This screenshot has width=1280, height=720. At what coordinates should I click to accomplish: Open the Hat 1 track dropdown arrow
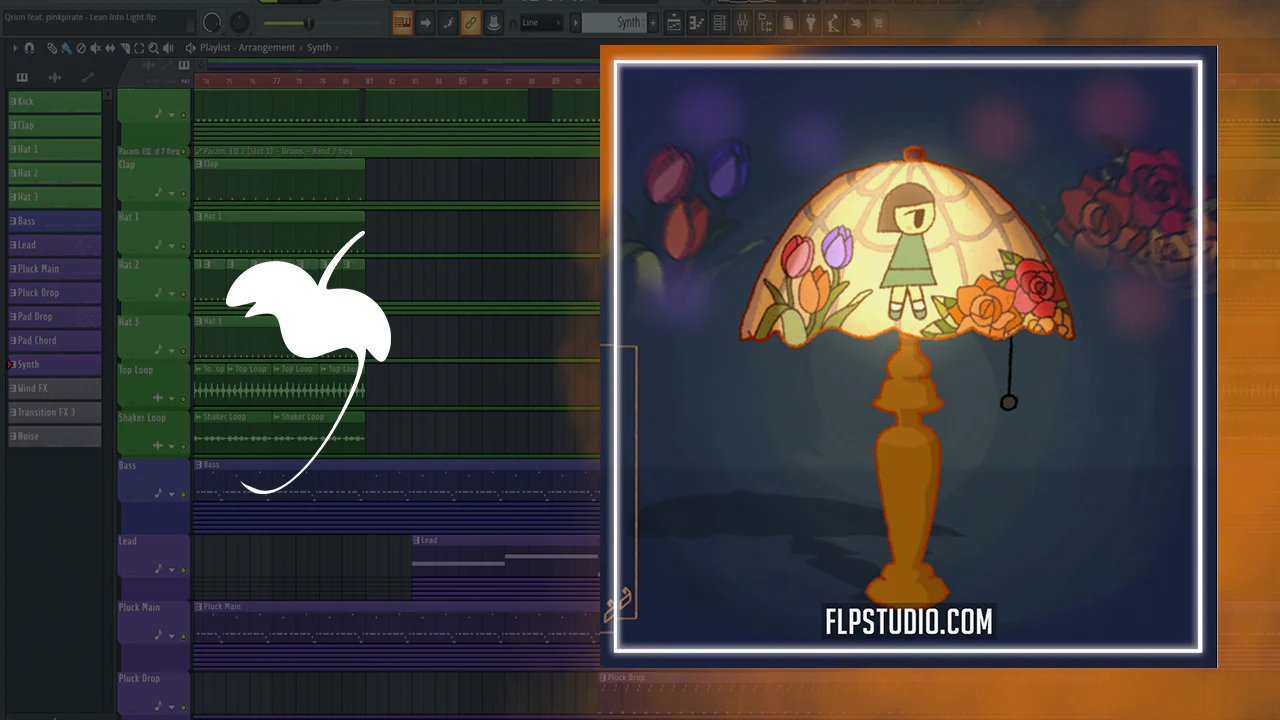pos(171,246)
